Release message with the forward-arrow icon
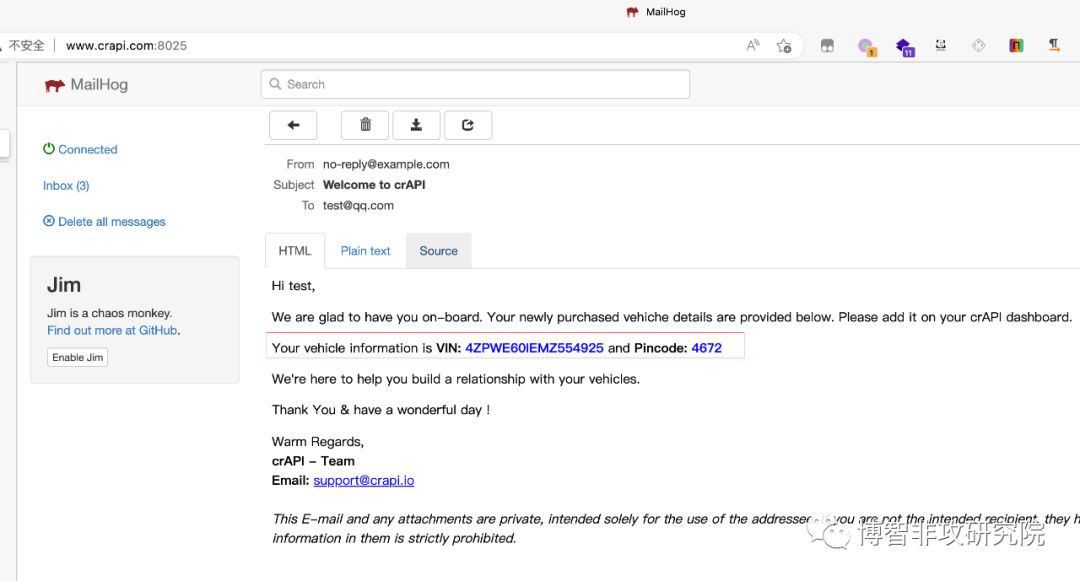The image size is (1080, 581). (x=468, y=125)
